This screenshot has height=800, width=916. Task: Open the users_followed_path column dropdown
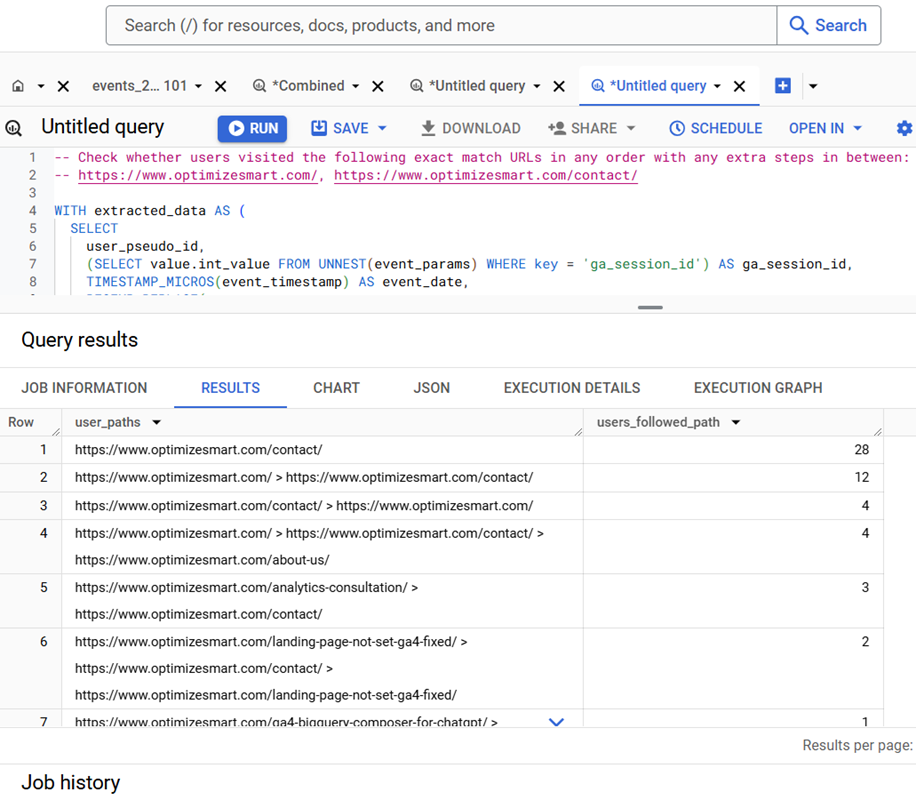point(736,422)
